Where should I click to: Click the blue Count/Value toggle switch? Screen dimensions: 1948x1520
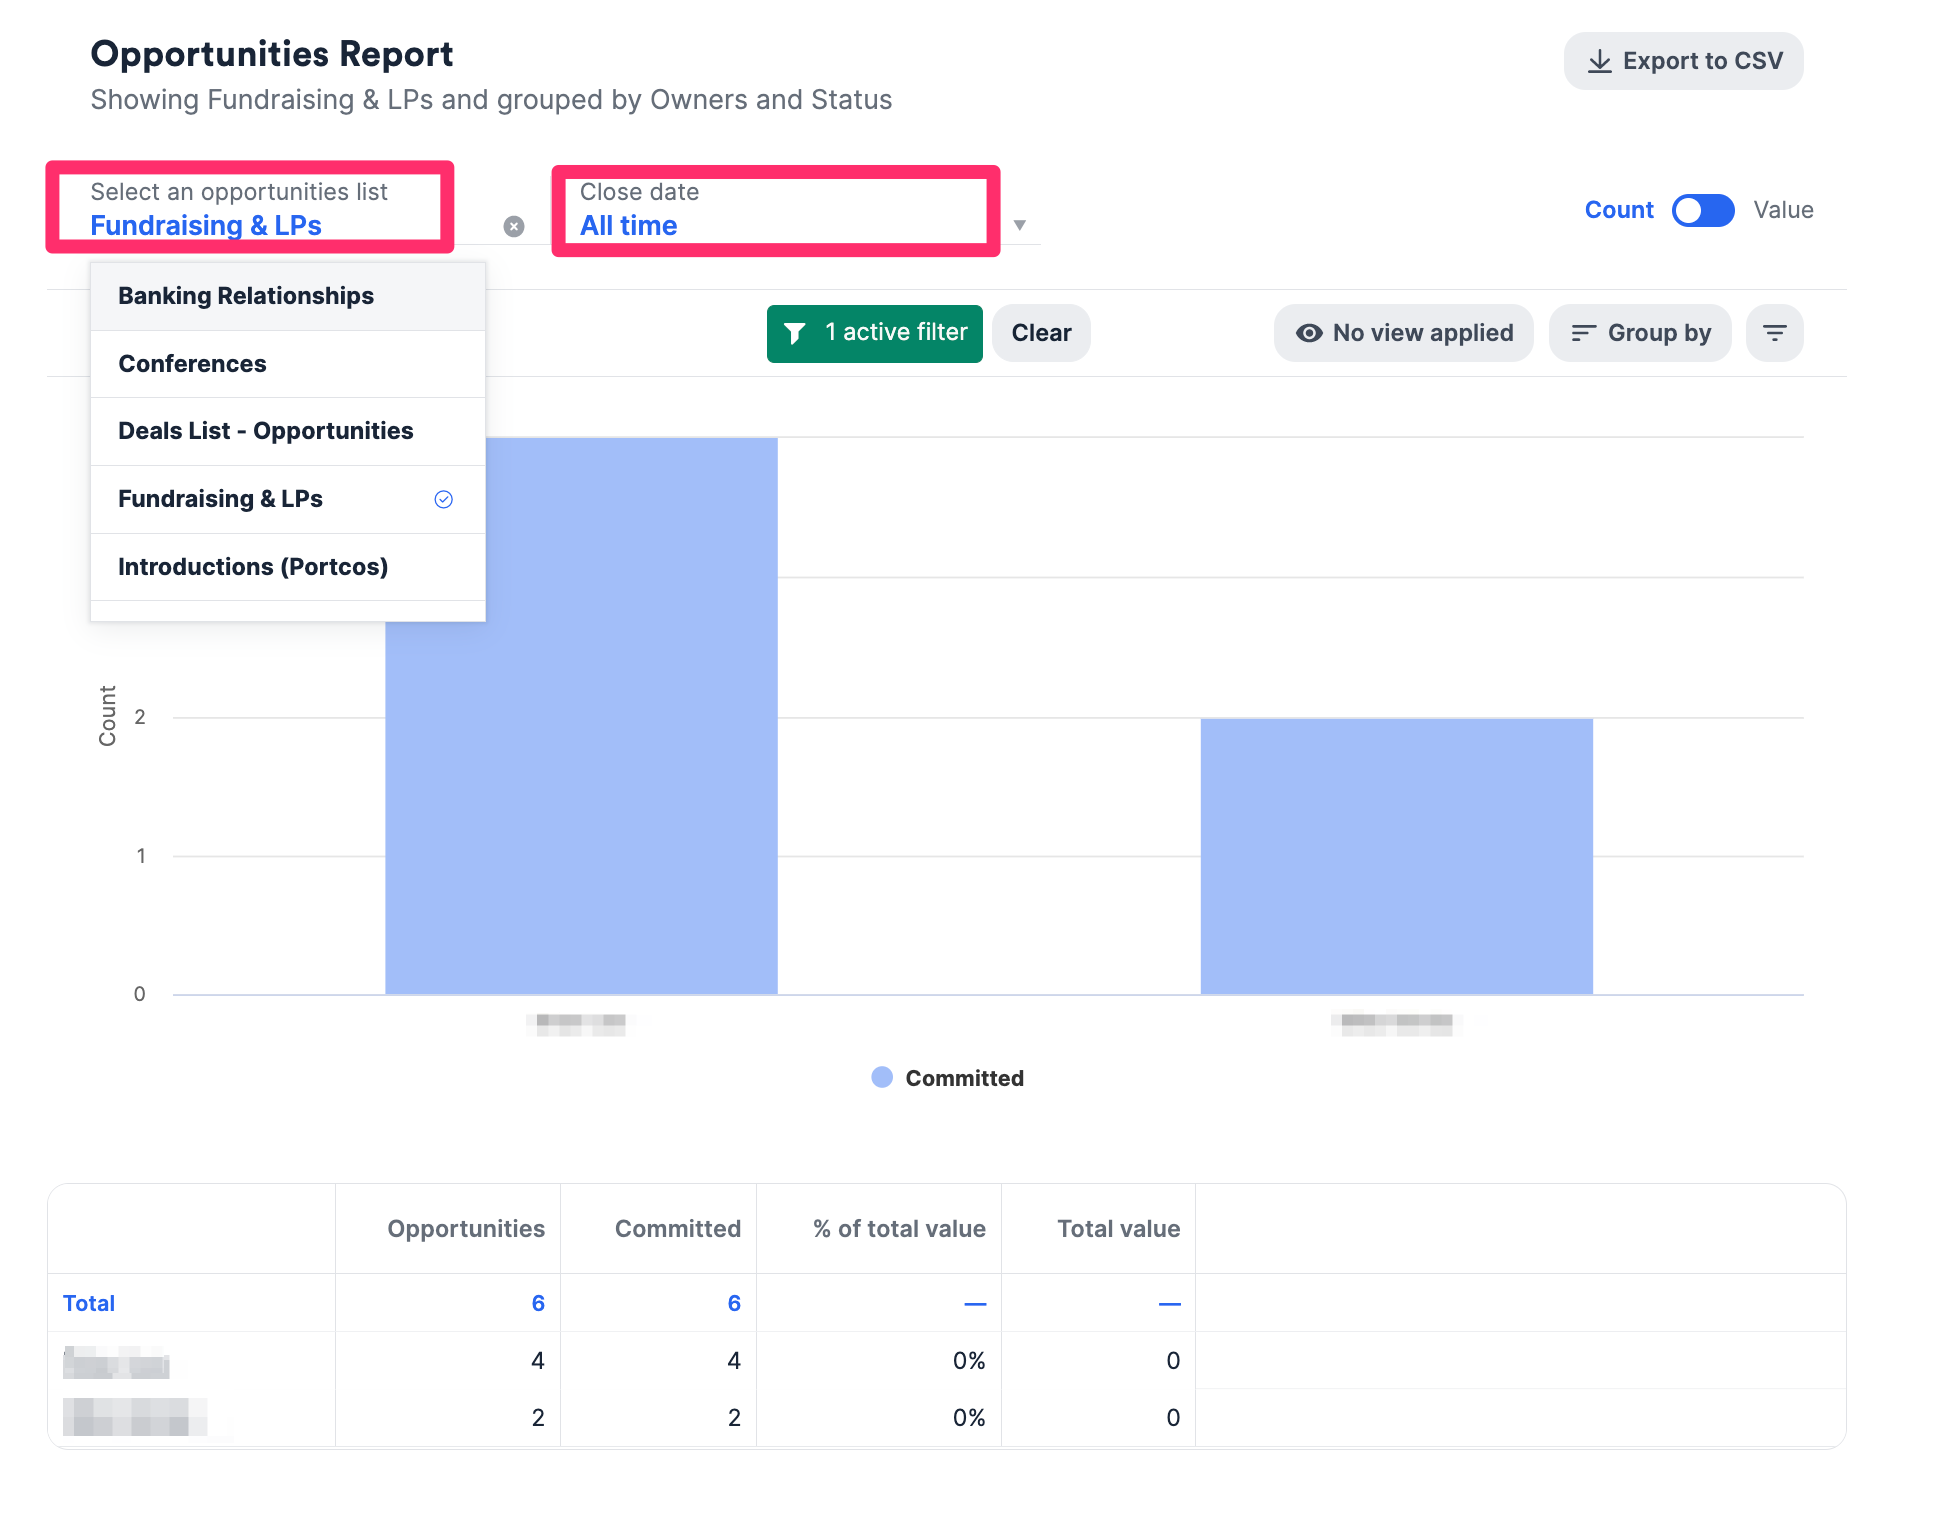click(1703, 211)
